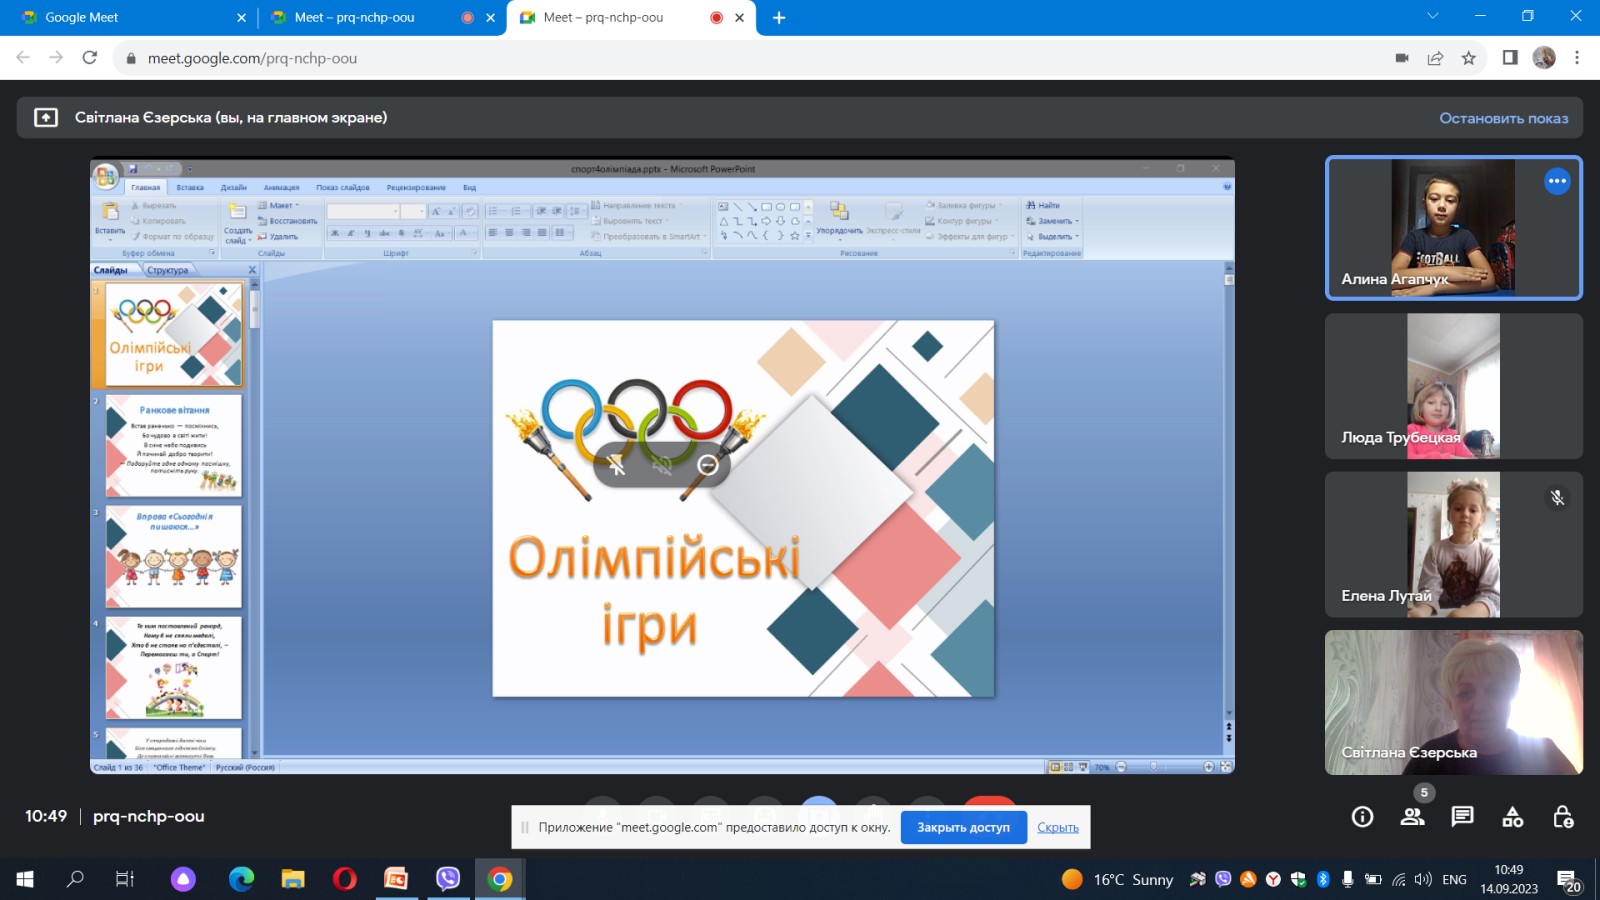Open Chrome three-dot menu
Viewport: 1600px width, 900px height.
pyautogui.click(x=1577, y=58)
